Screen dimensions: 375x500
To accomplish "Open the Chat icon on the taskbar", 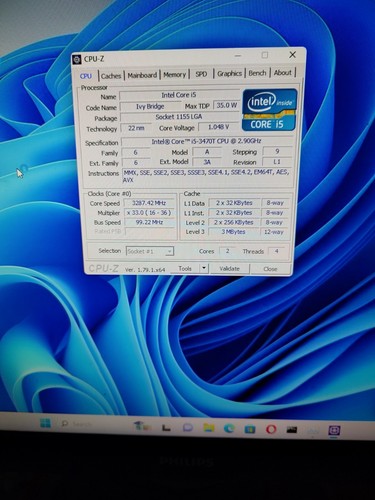I will pos(188,427).
